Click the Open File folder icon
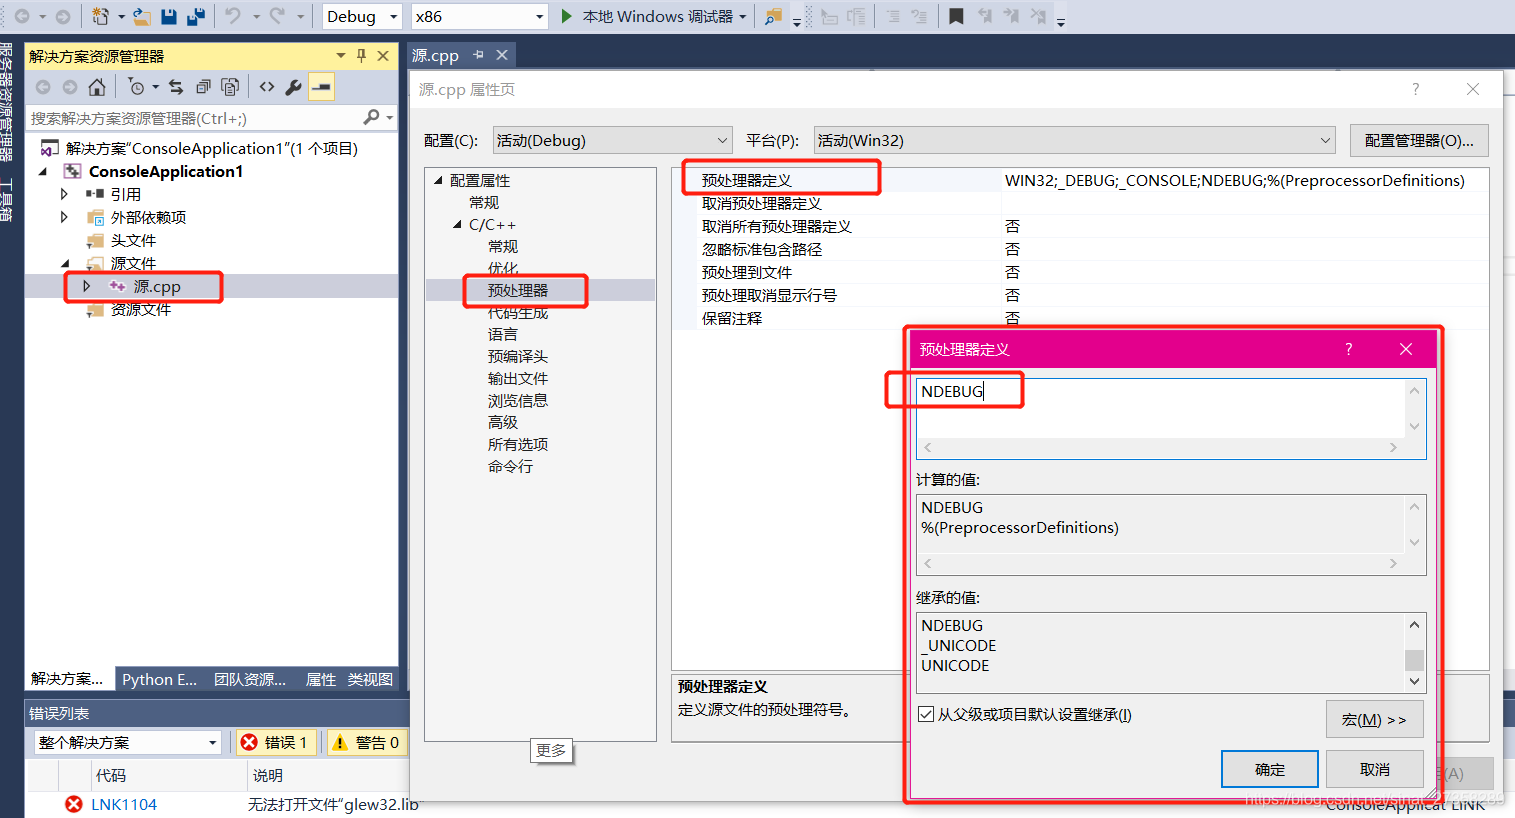The width and height of the screenshot is (1515, 818). click(143, 16)
